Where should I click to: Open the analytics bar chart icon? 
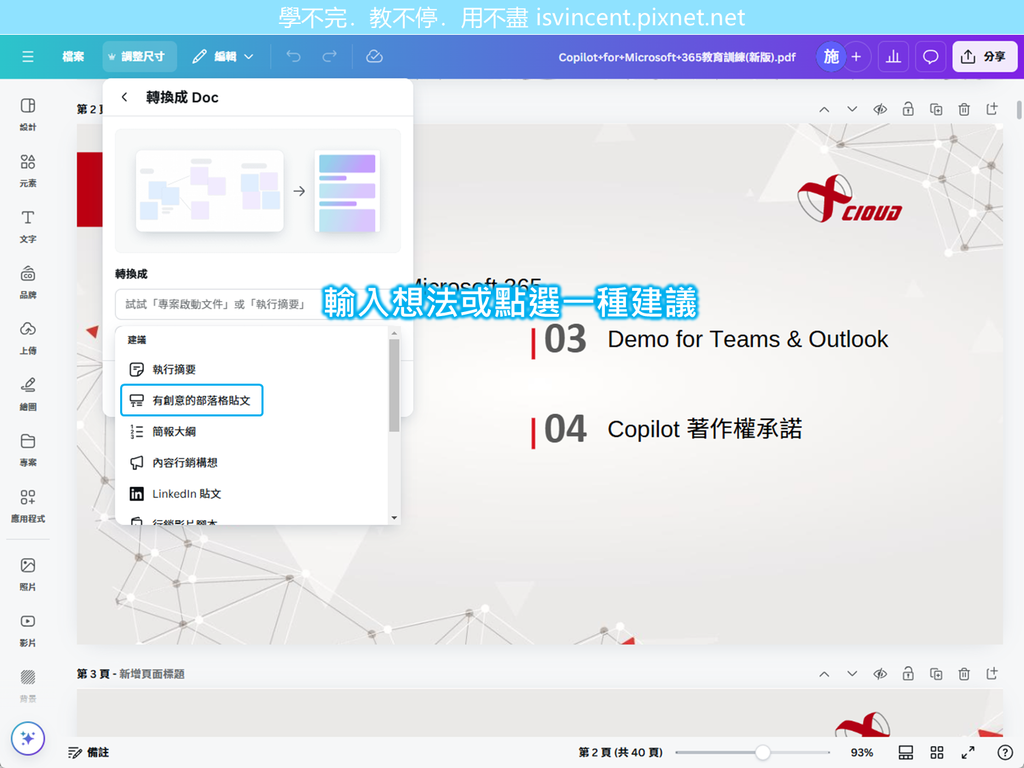(893, 57)
